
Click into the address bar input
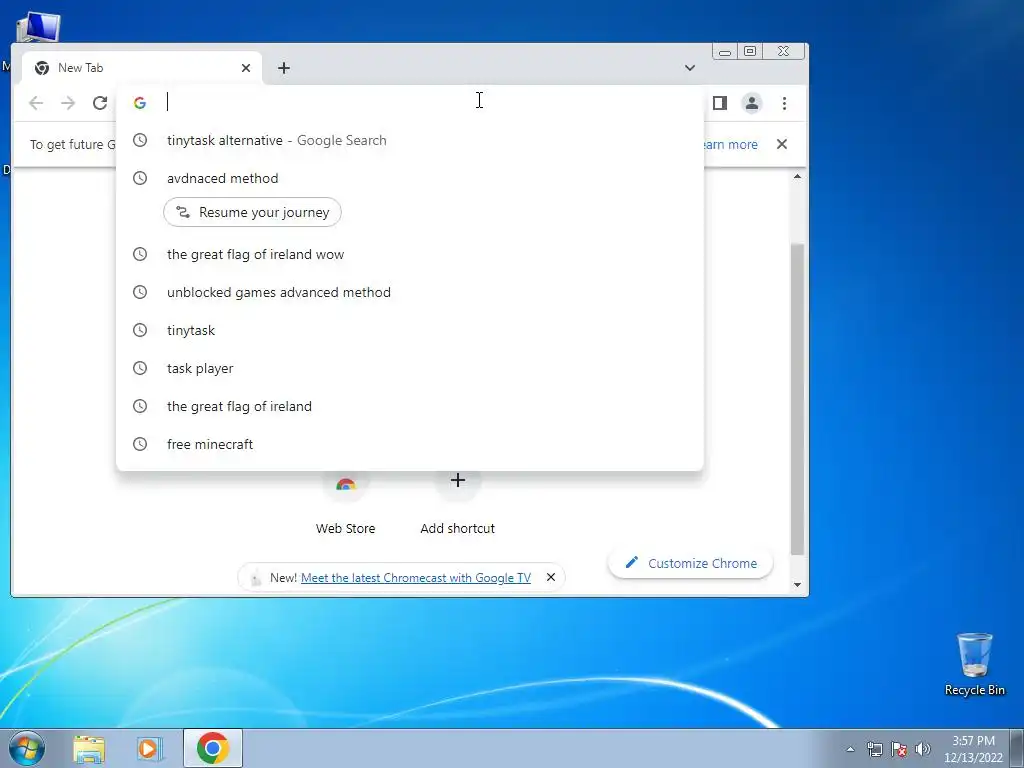point(431,103)
